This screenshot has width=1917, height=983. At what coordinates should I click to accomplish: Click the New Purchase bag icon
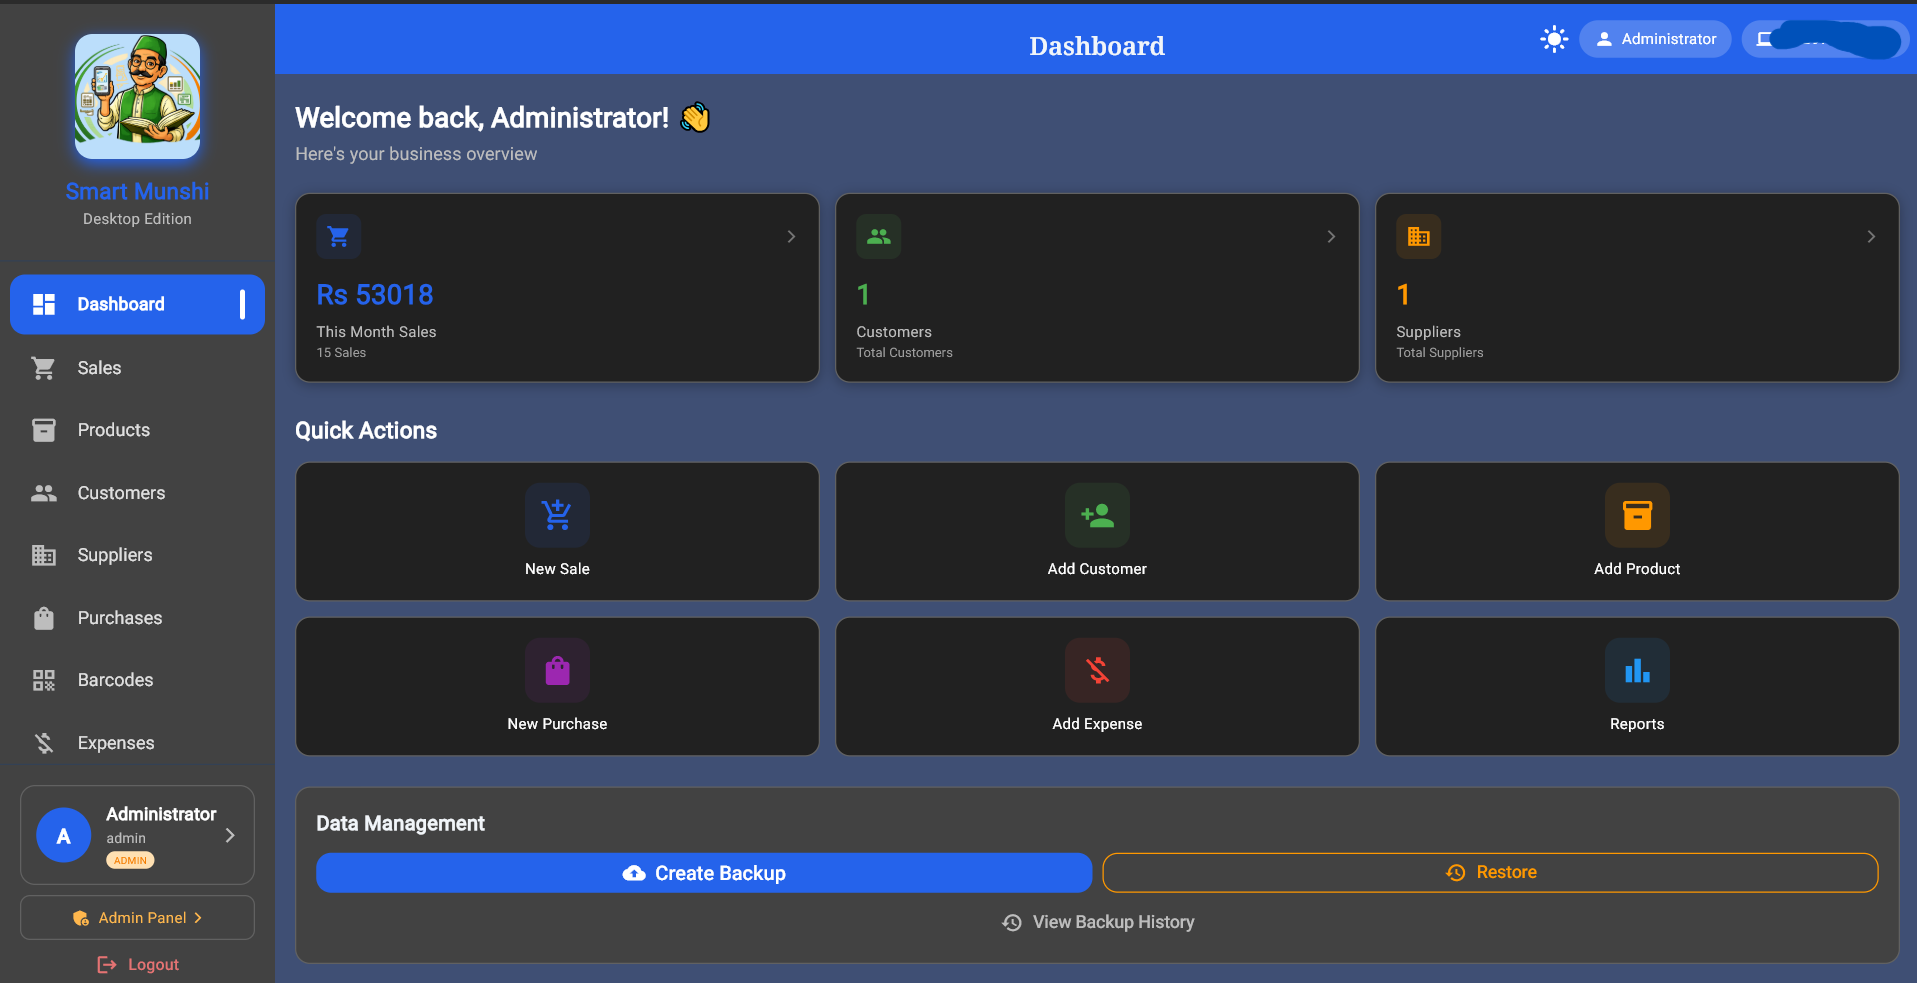pos(557,670)
